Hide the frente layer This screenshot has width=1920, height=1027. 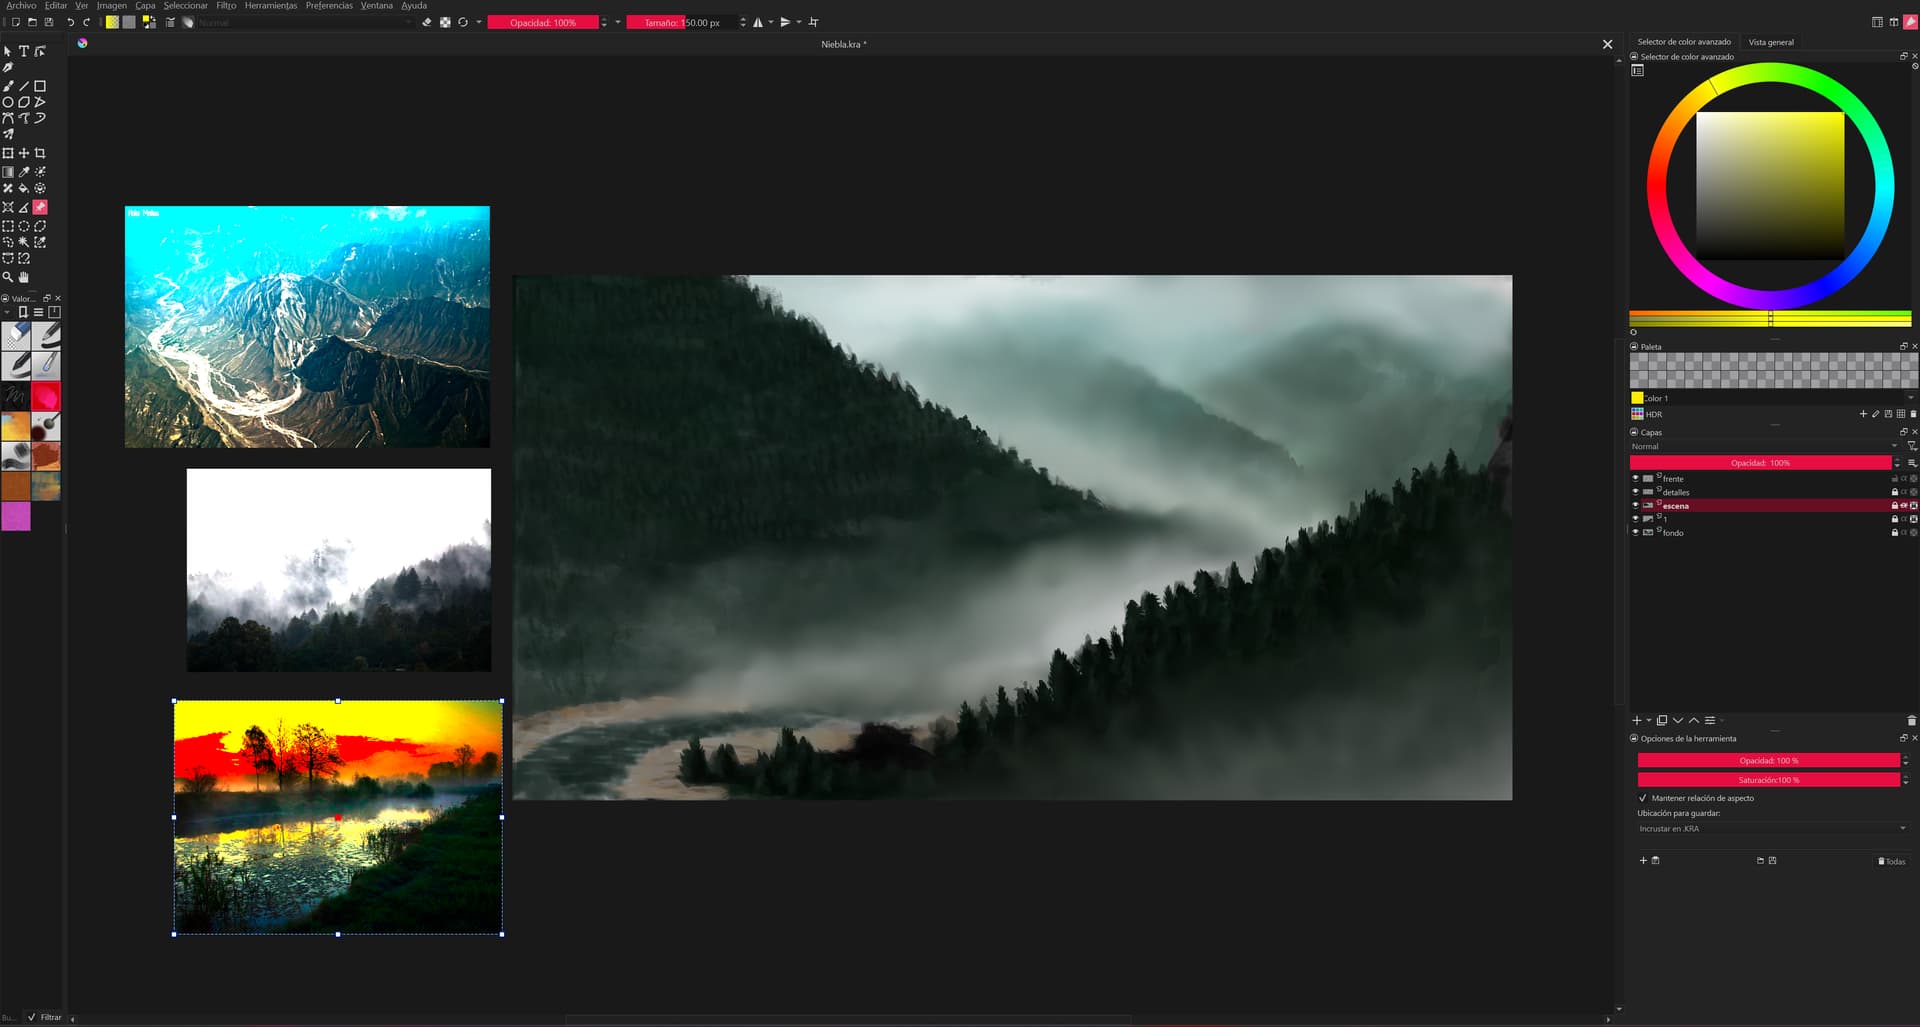1636,479
